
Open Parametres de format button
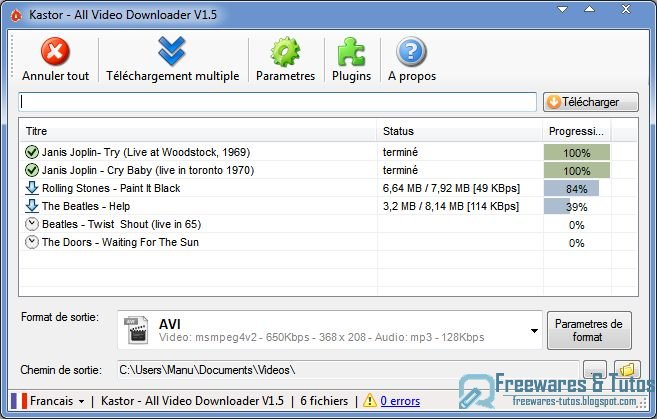[589, 330]
